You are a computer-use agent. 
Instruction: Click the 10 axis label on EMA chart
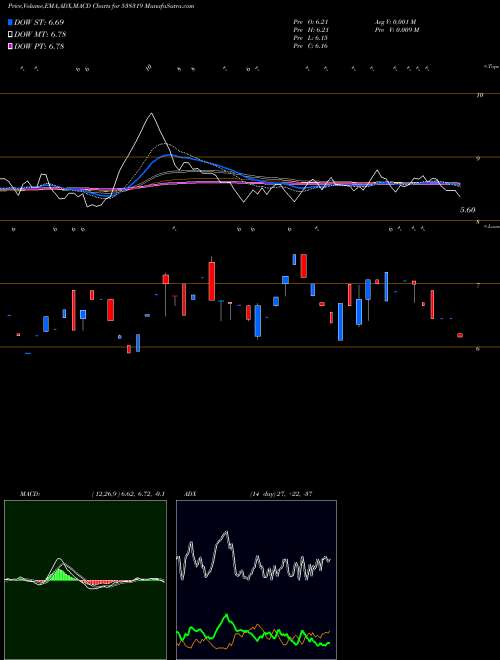(479, 95)
